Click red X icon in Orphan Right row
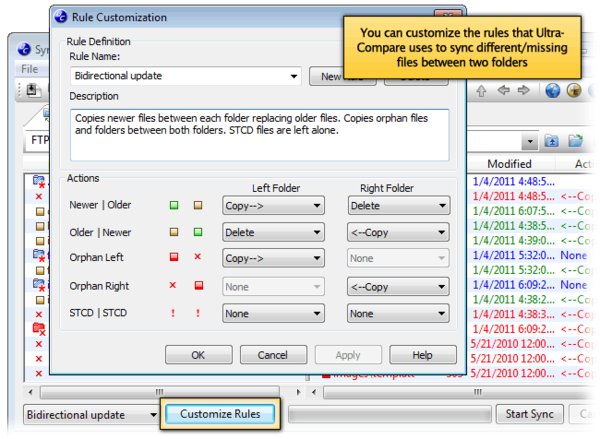This screenshot has height=439, width=600. pos(173,285)
